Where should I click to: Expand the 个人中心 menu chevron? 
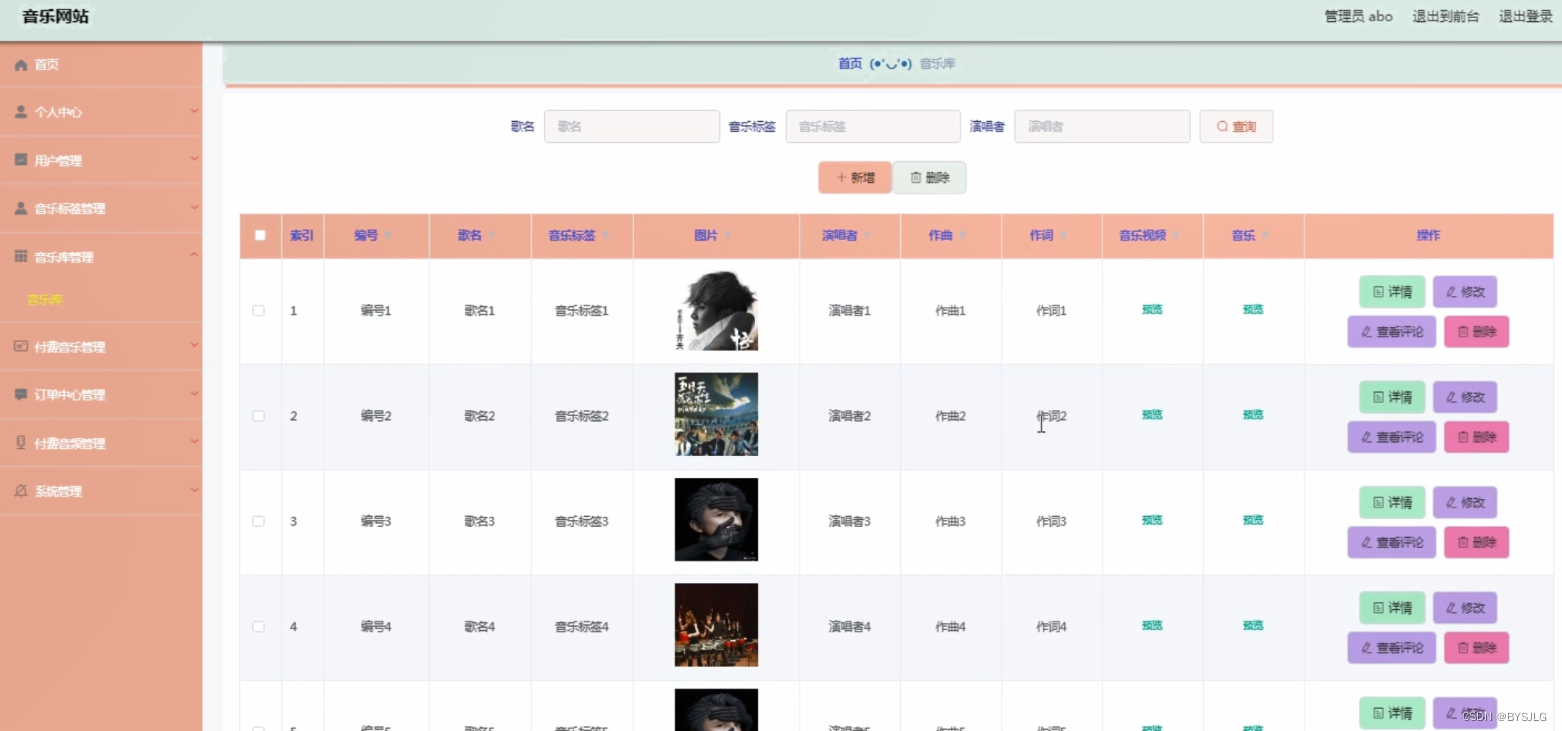coord(195,111)
